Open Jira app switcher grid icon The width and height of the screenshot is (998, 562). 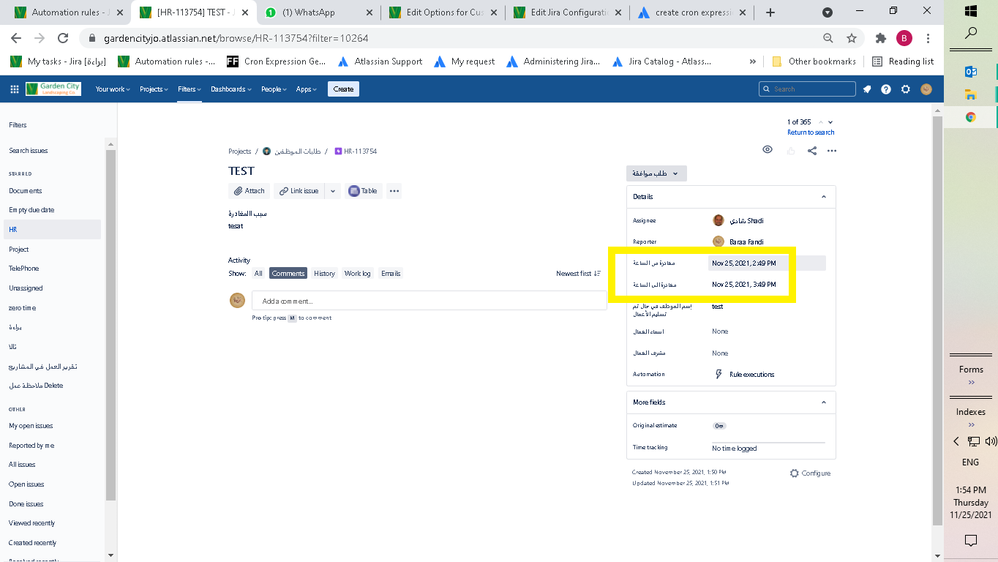click(x=15, y=89)
